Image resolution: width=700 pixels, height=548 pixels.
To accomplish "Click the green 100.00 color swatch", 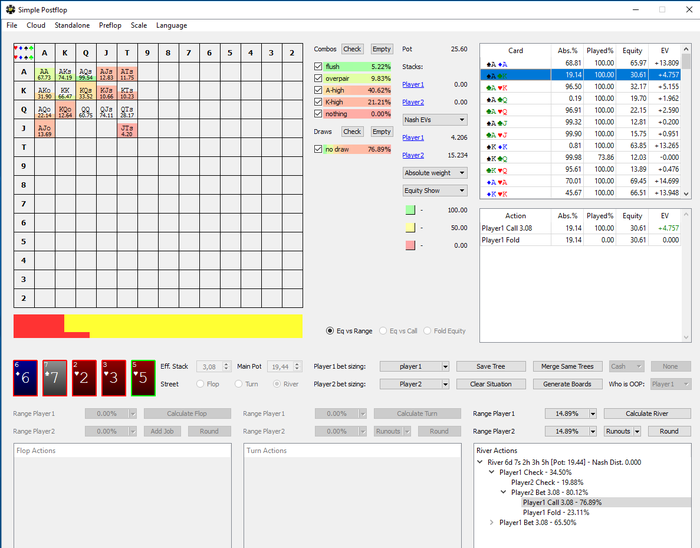I will click(410, 210).
